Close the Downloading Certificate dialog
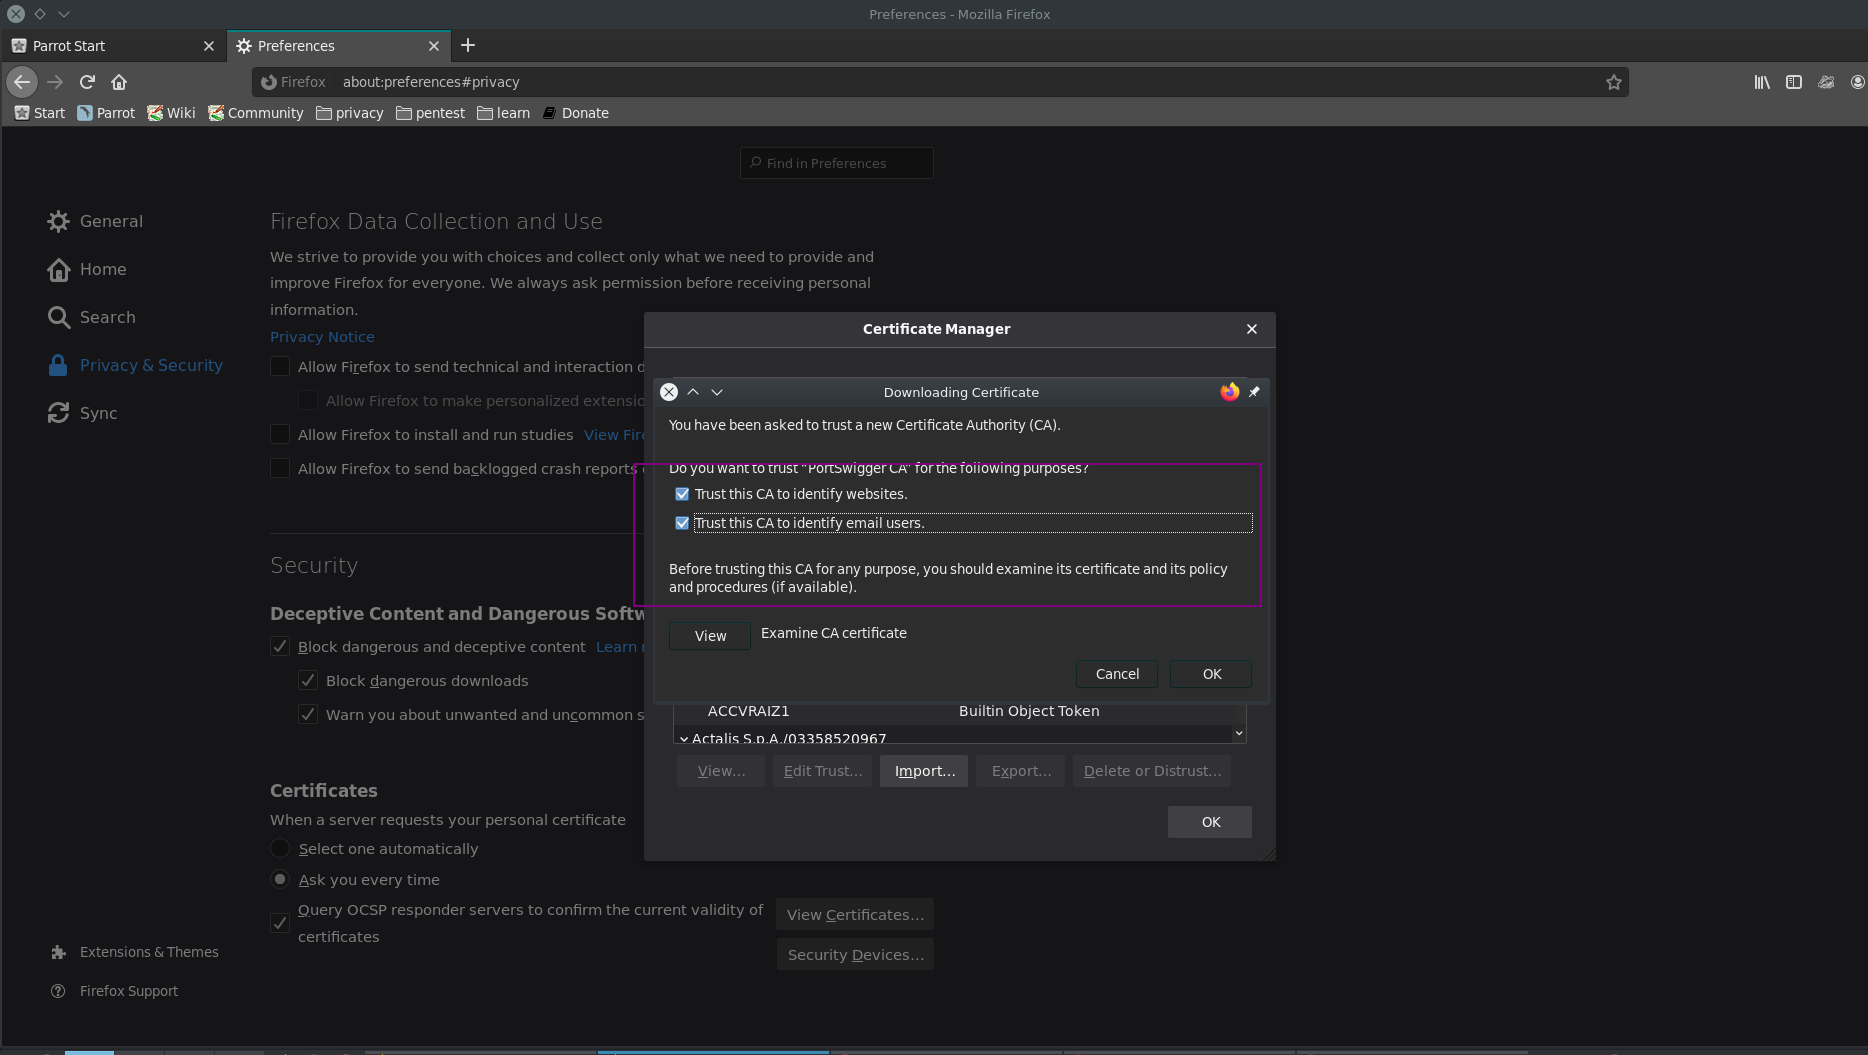Screen dimensions: 1868x1055 tap(669, 392)
